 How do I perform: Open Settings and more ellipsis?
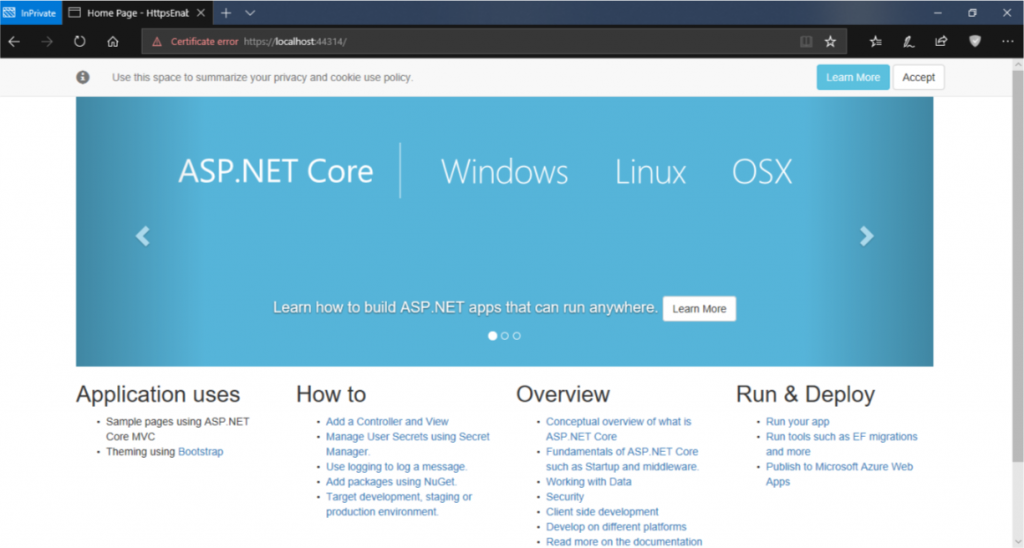[x=1008, y=41]
